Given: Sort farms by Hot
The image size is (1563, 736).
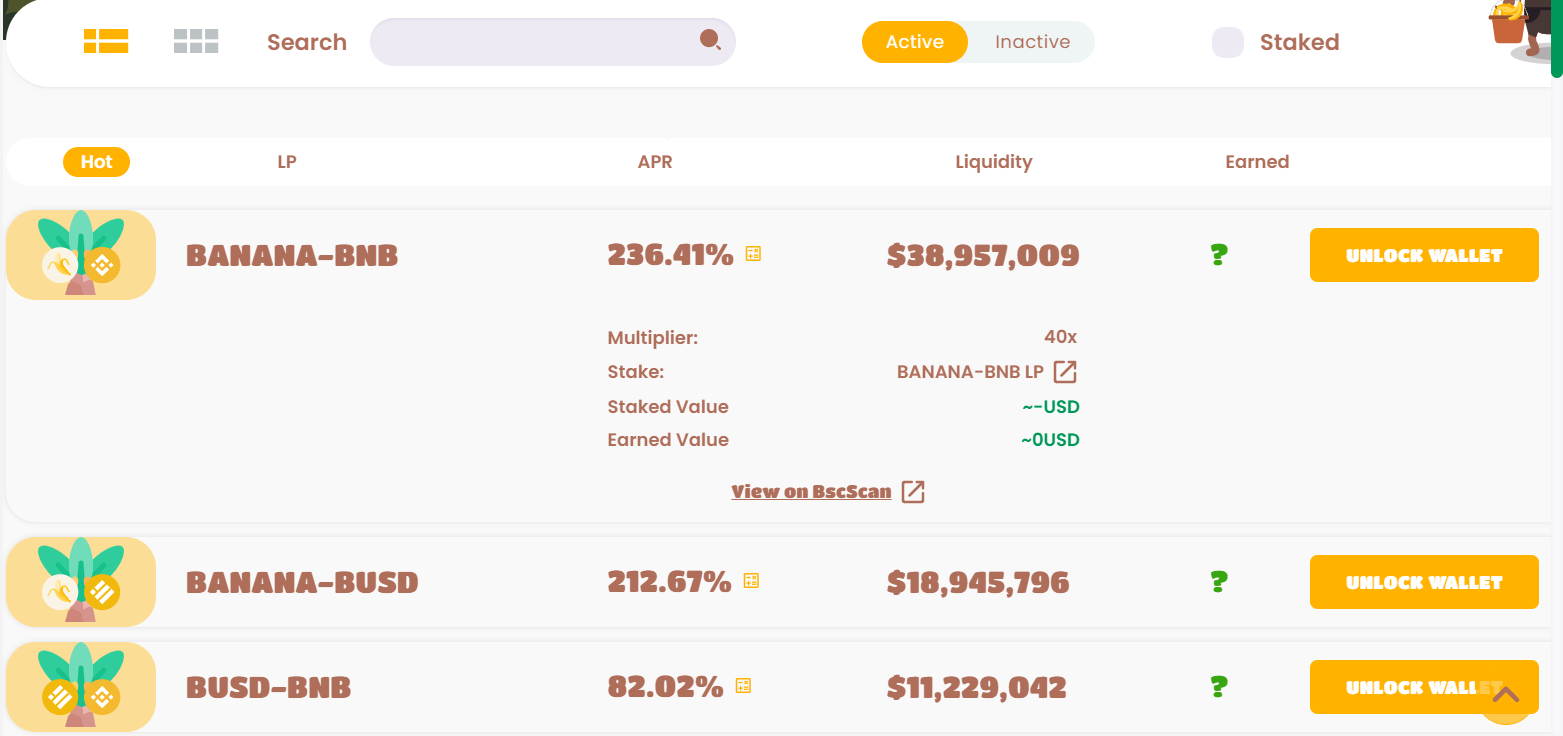Looking at the screenshot, I should tap(97, 162).
